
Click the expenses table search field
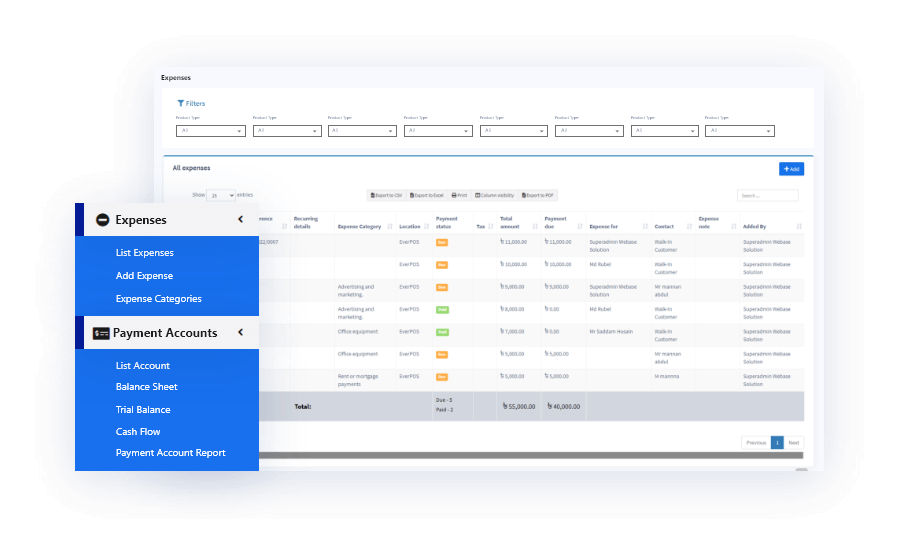767,196
